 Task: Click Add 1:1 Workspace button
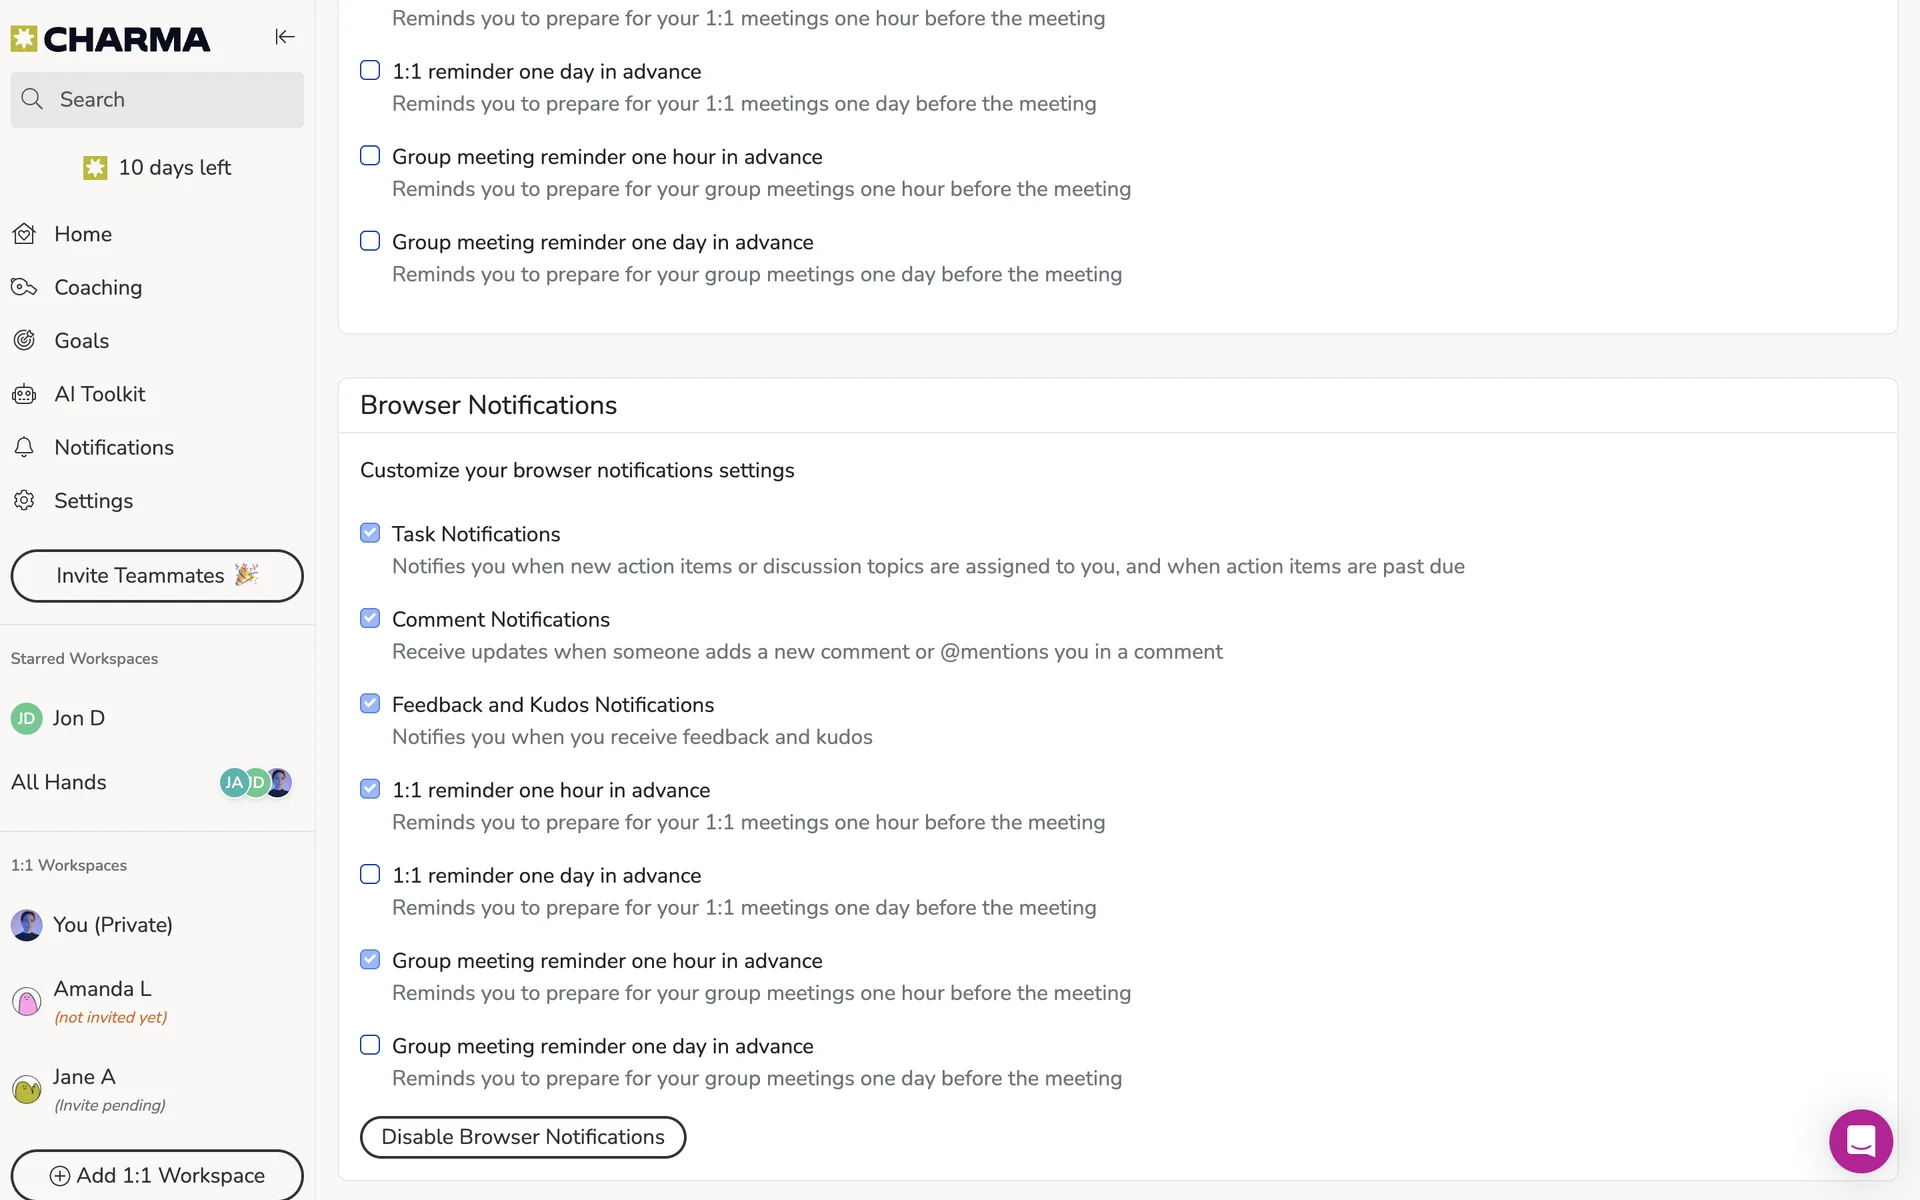click(x=157, y=1175)
